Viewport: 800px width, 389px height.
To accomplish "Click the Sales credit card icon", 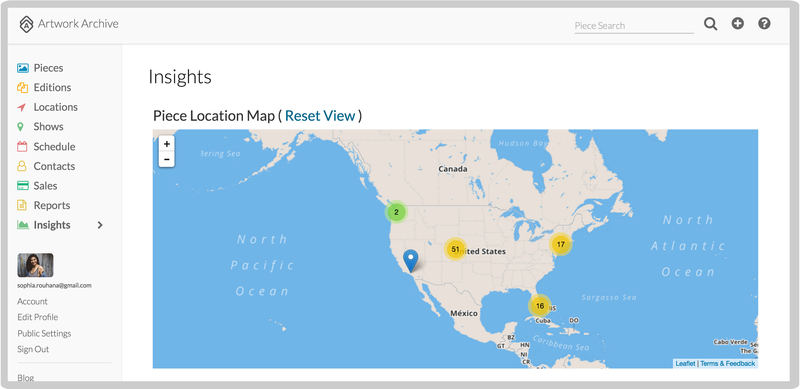I will [x=22, y=185].
